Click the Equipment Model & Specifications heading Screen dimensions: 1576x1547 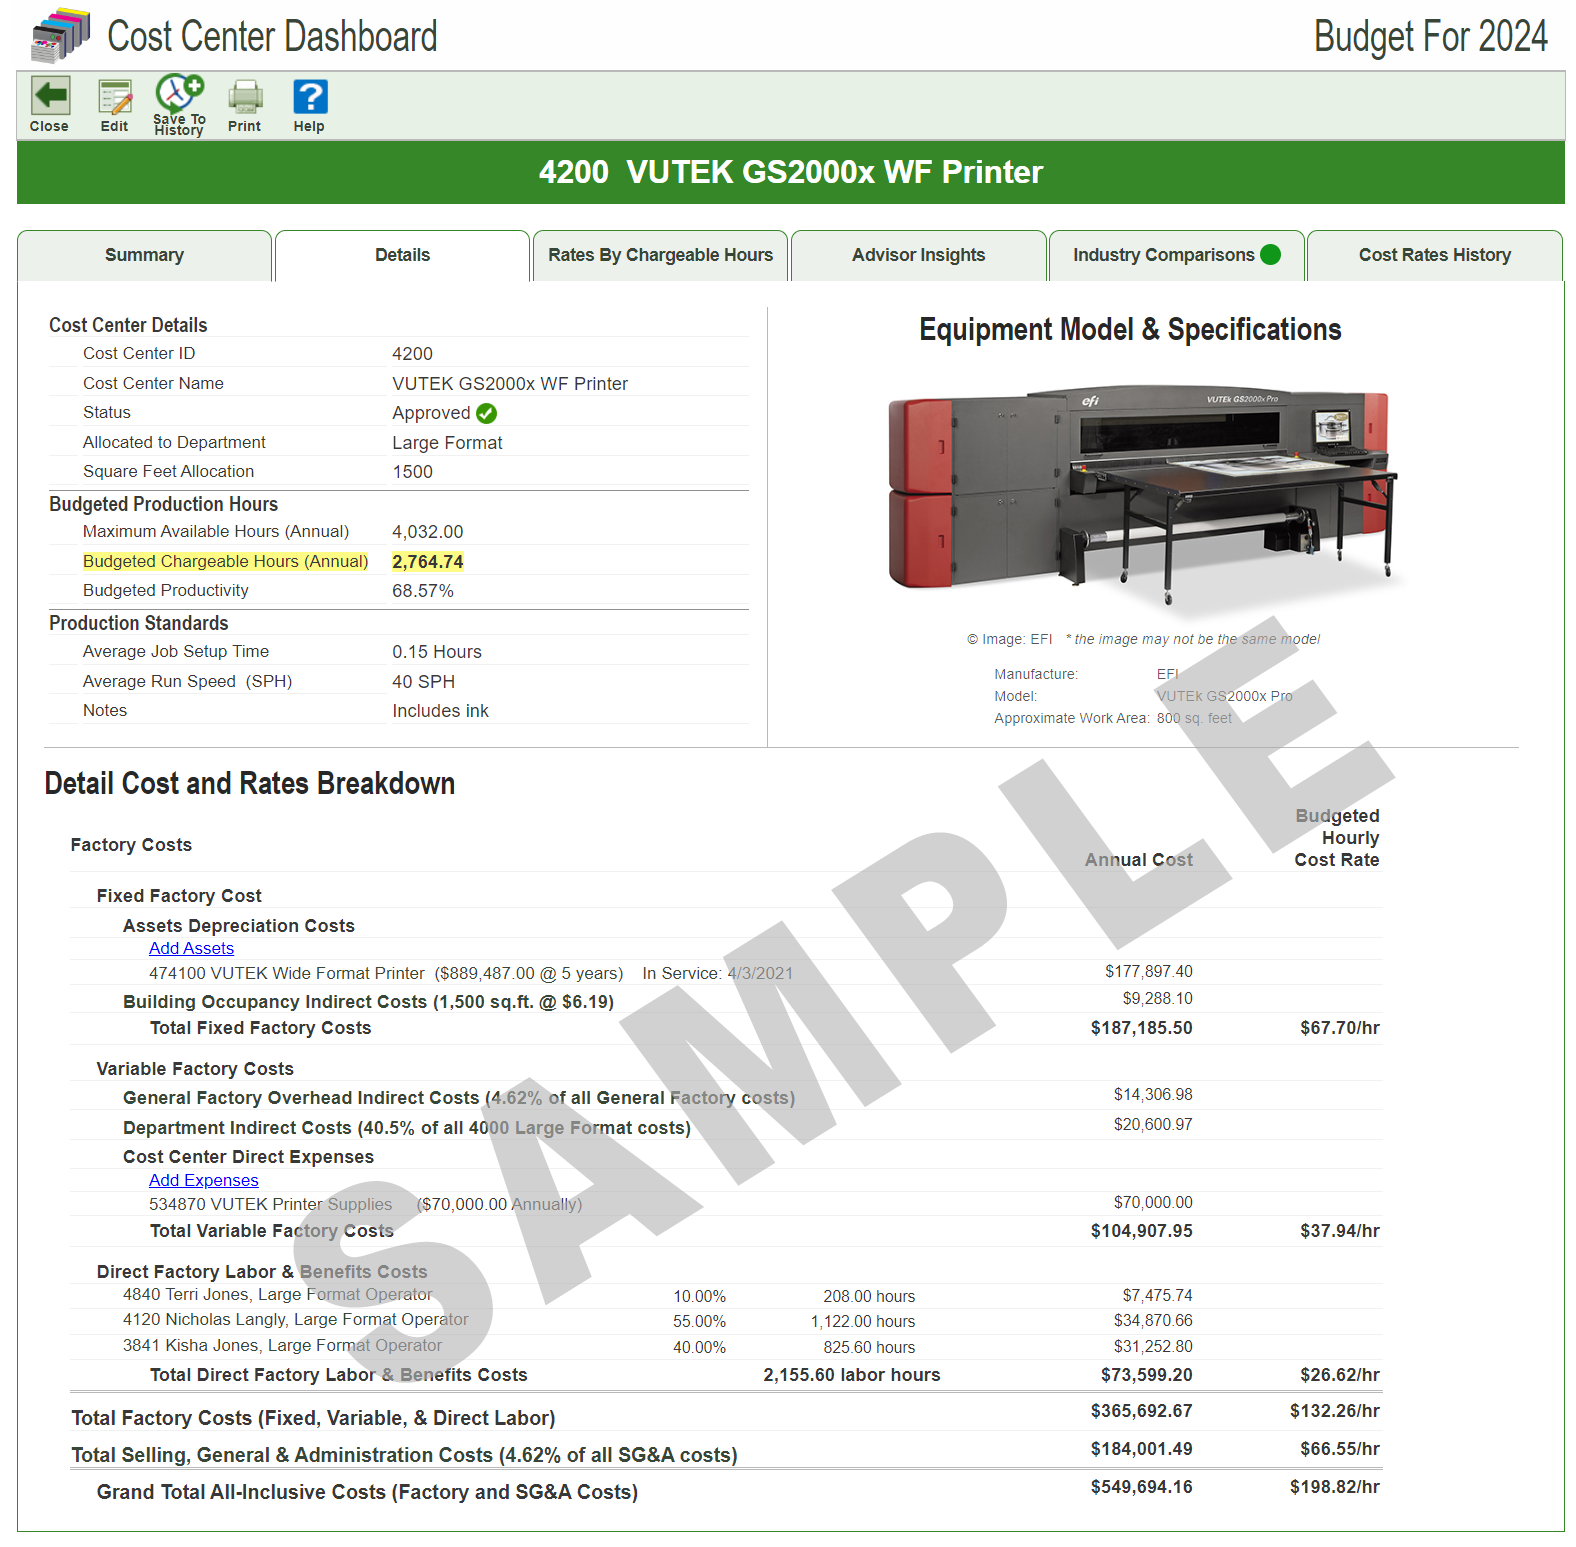coord(1130,330)
